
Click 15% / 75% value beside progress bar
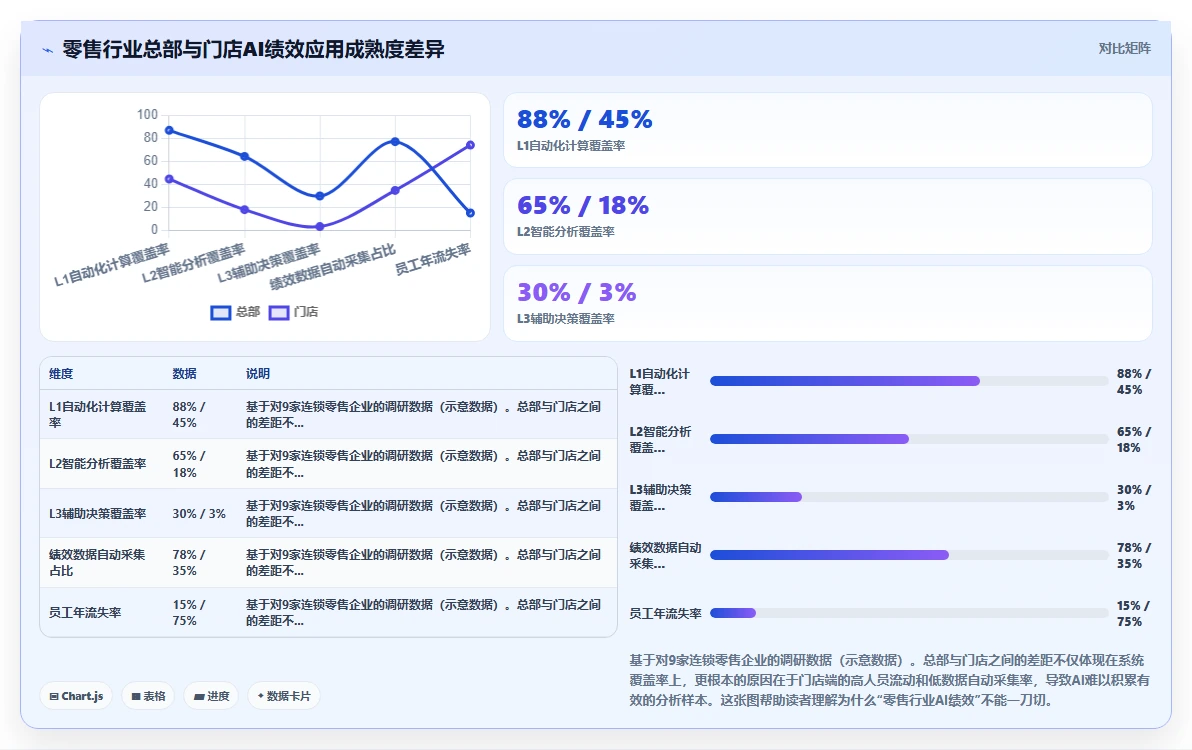(1133, 613)
